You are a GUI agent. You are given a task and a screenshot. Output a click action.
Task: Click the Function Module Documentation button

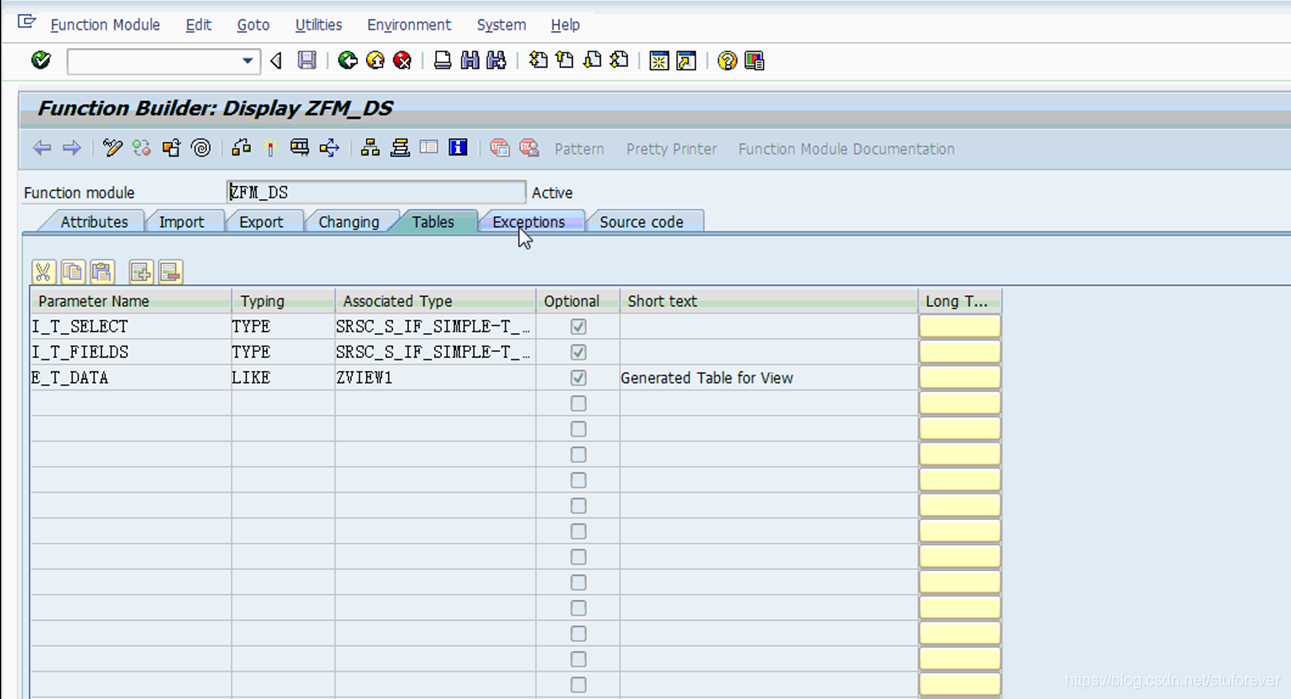coord(846,149)
